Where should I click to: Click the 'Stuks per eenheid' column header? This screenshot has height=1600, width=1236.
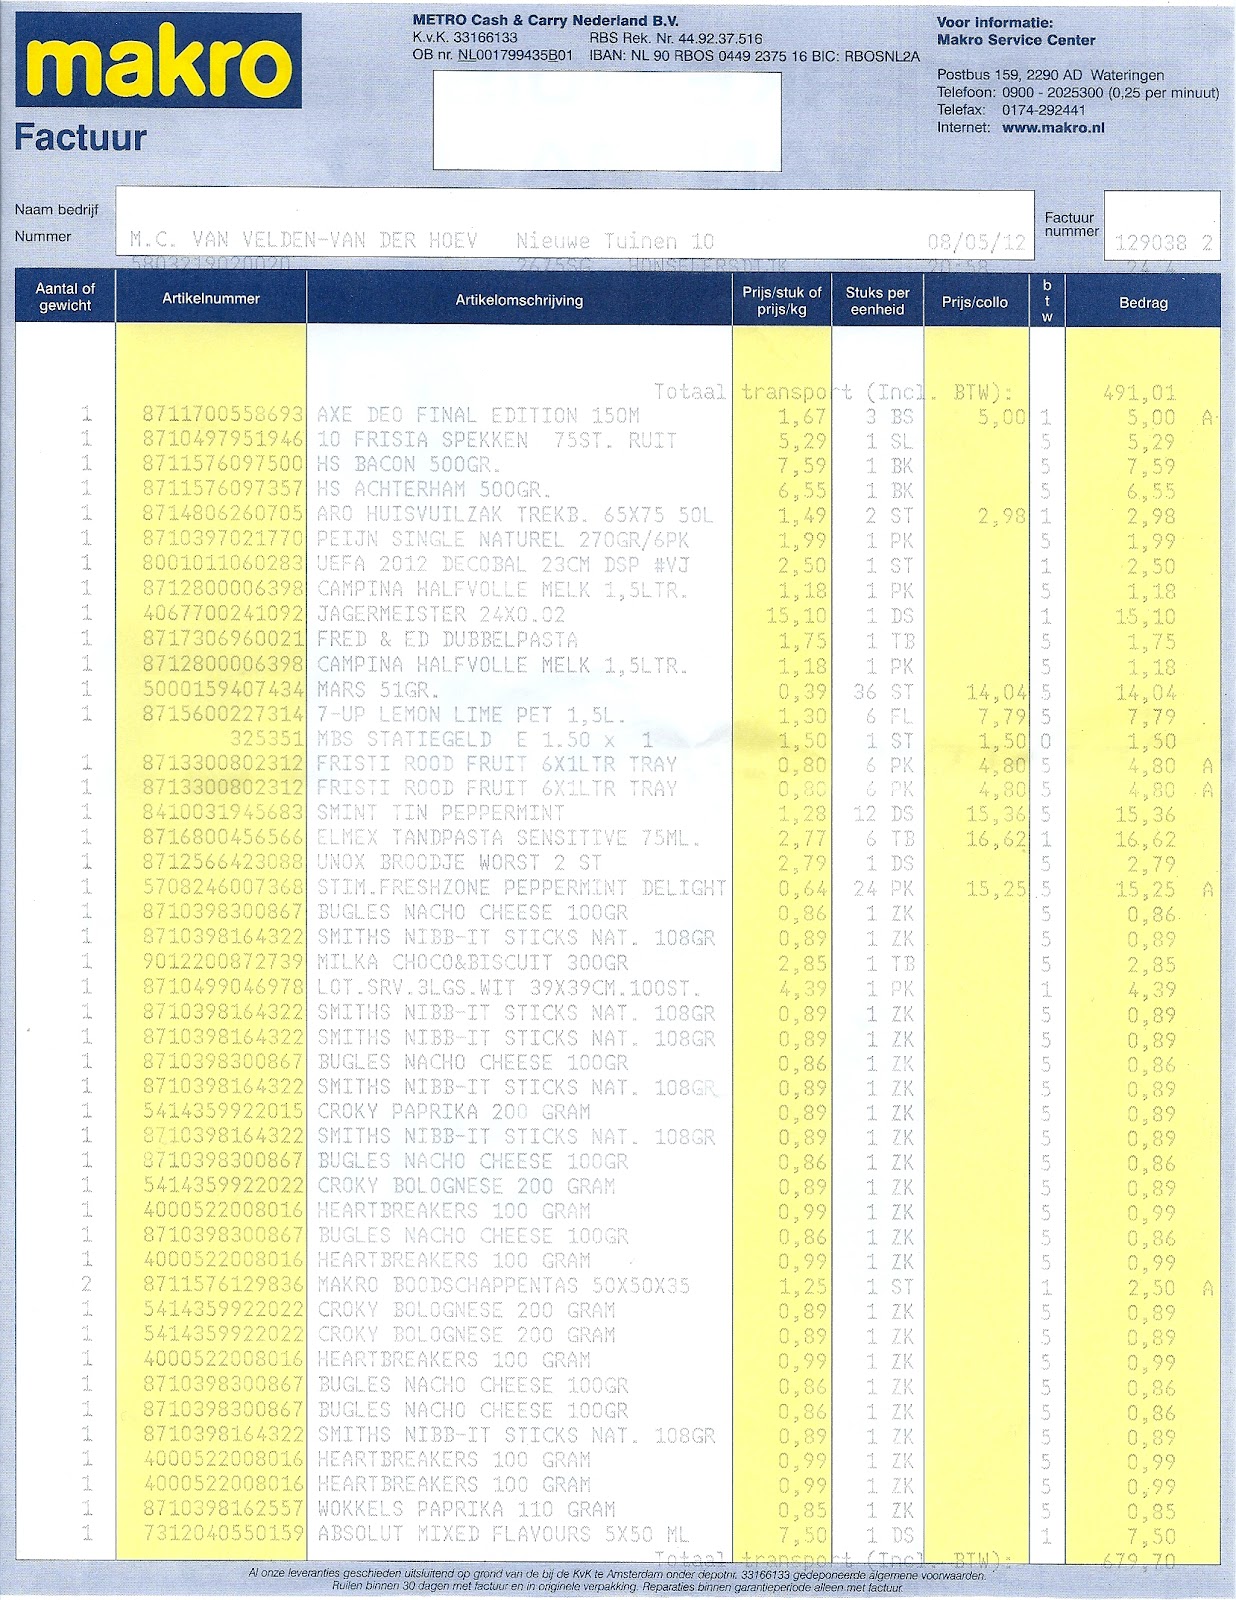pos(877,301)
